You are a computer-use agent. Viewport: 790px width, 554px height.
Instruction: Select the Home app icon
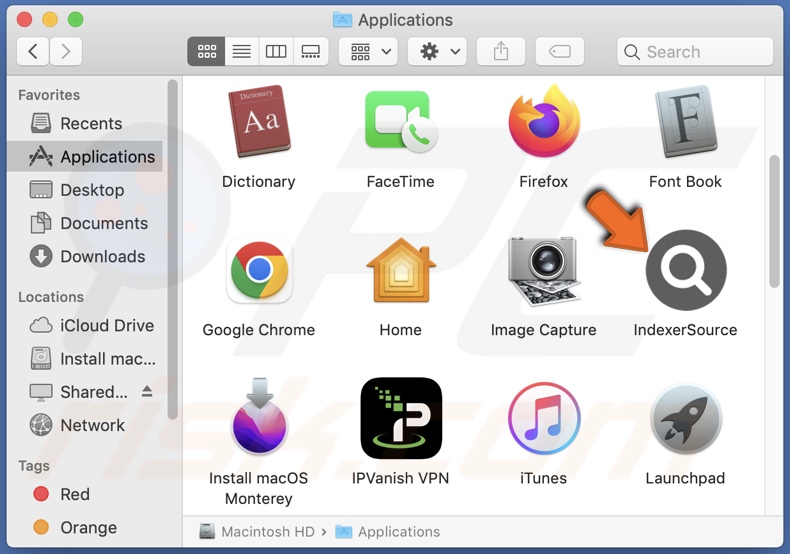(401, 270)
